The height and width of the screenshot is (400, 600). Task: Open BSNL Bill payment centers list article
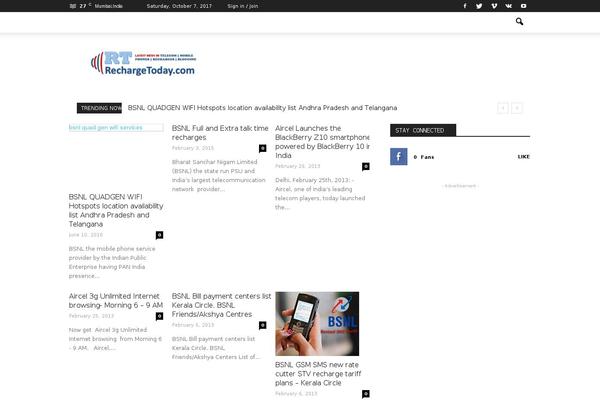pyautogui.click(x=221, y=305)
